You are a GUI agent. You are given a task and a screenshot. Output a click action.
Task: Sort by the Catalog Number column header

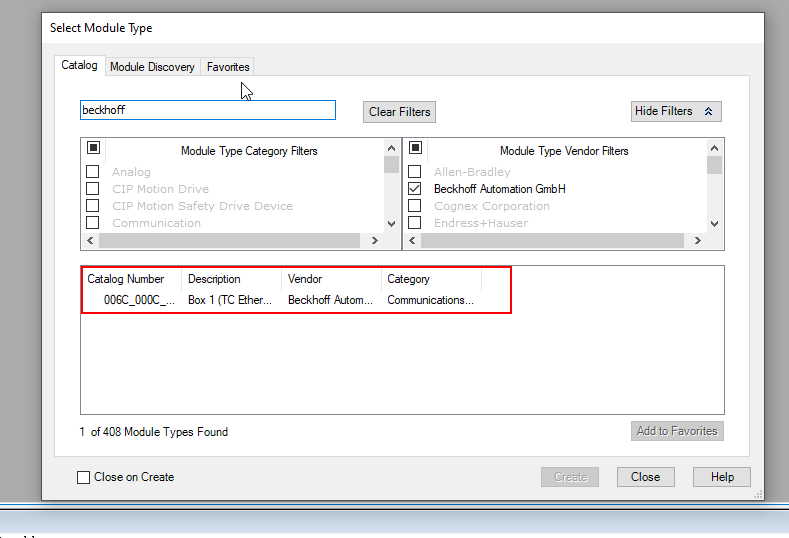(x=131, y=279)
